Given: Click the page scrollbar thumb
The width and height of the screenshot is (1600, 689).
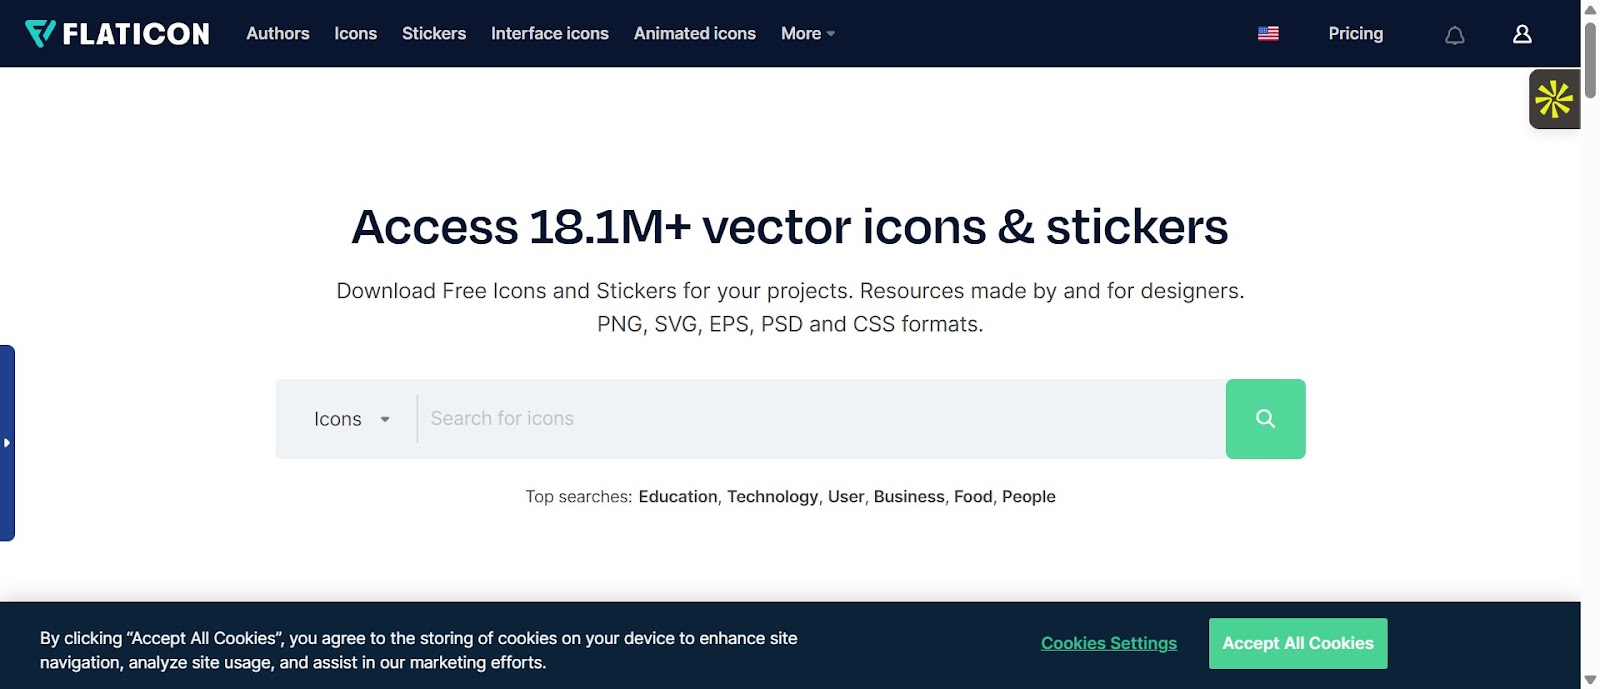Looking at the screenshot, I should coord(1590,58).
